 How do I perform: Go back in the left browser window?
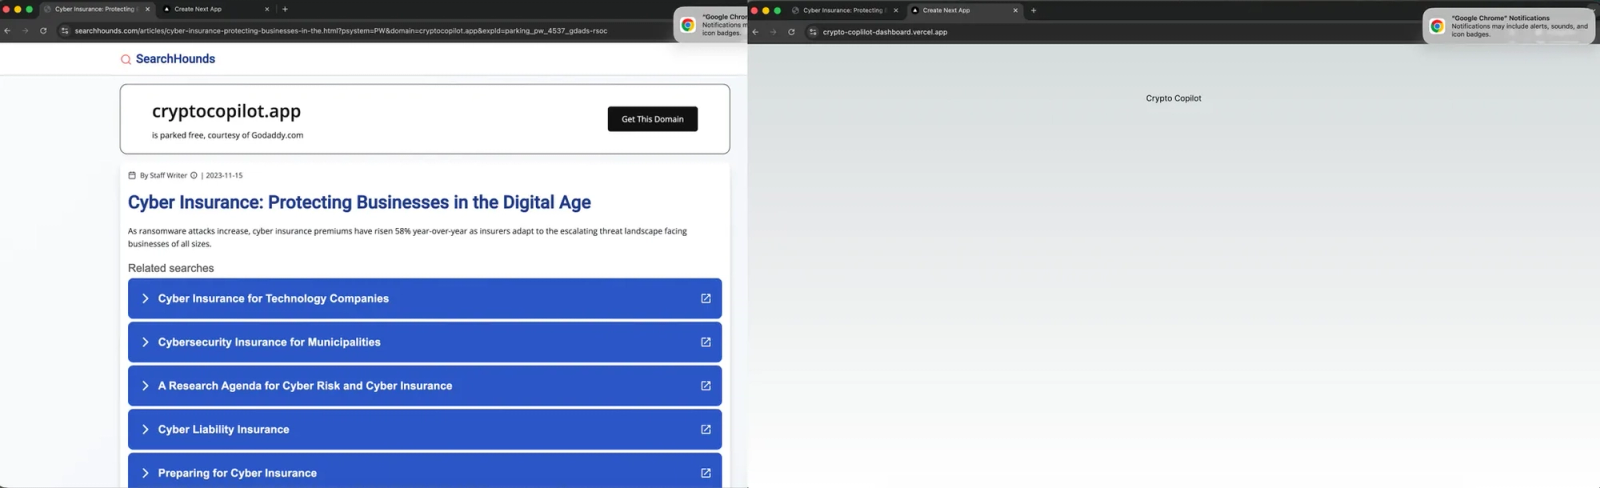(7, 31)
